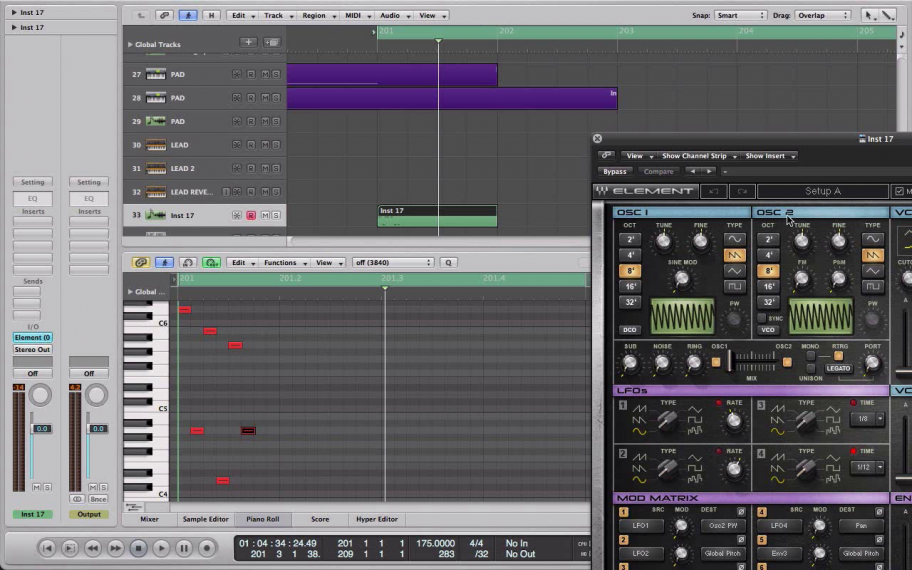
Task: Go to beginning with transport button
Action: click(x=47, y=548)
